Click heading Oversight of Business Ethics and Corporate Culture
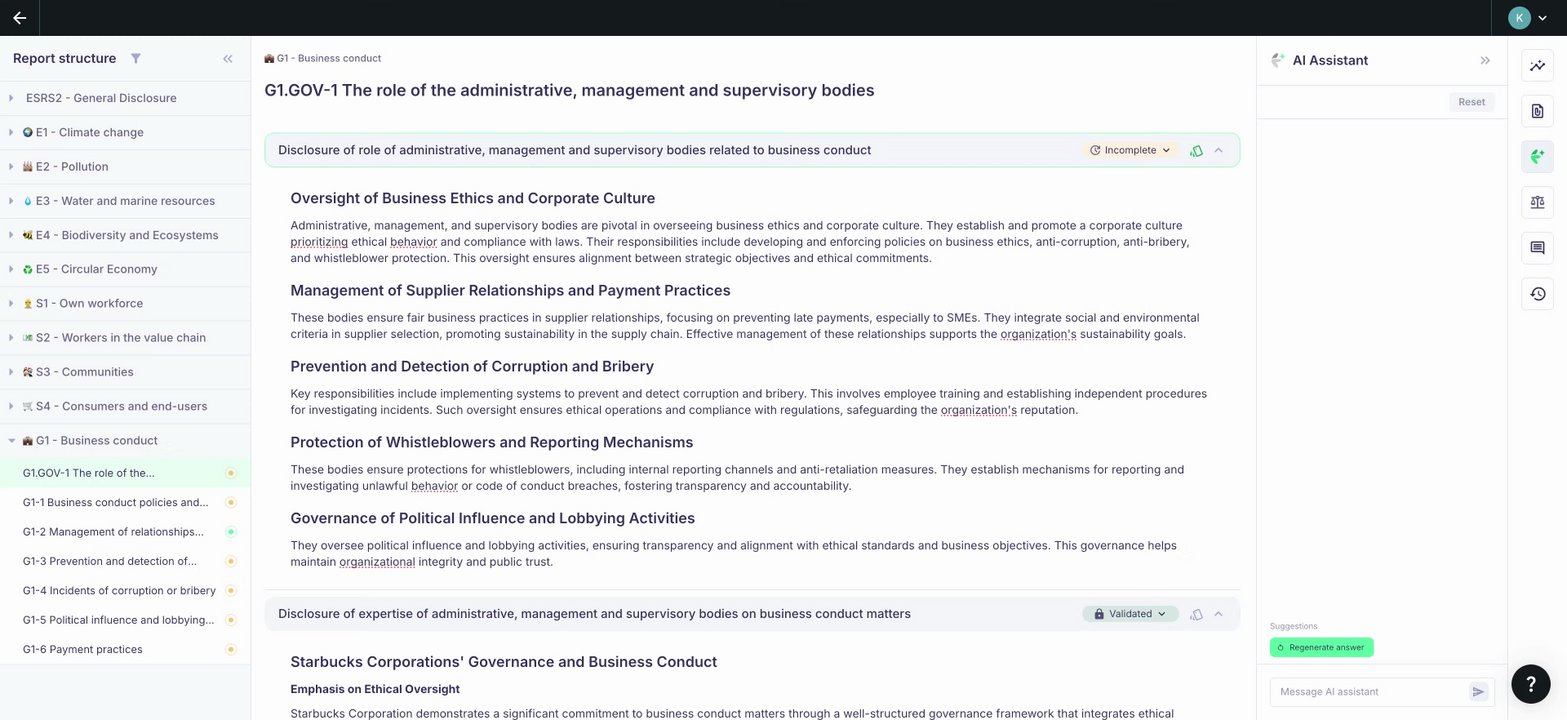1567x720 pixels. click(x=473, y=198)
